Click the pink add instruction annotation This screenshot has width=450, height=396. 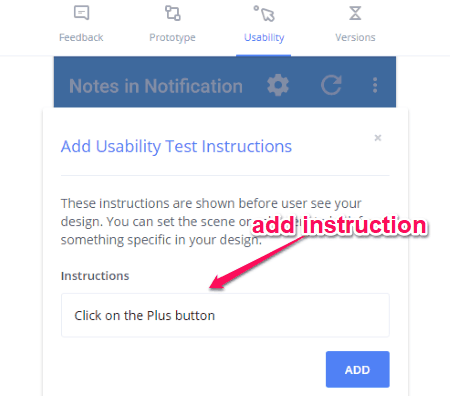coord(339,225)
